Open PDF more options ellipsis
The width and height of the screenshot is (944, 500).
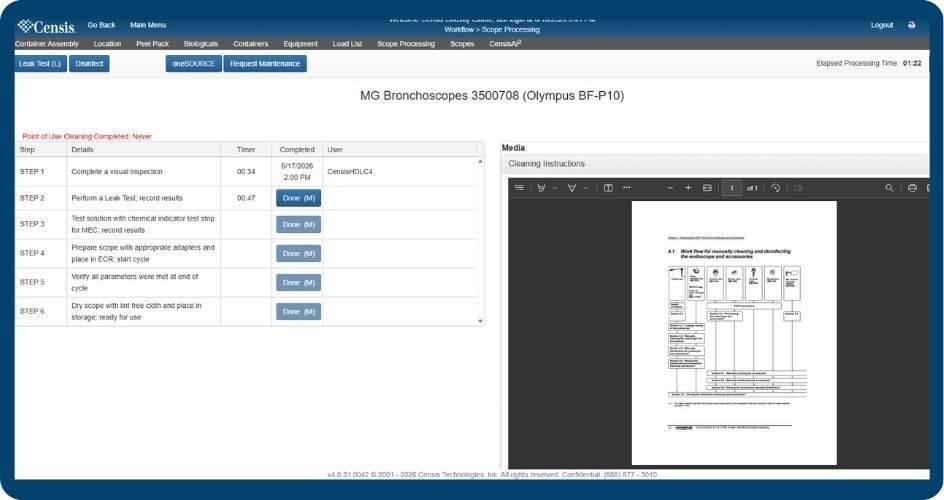(x=627, y=188)
